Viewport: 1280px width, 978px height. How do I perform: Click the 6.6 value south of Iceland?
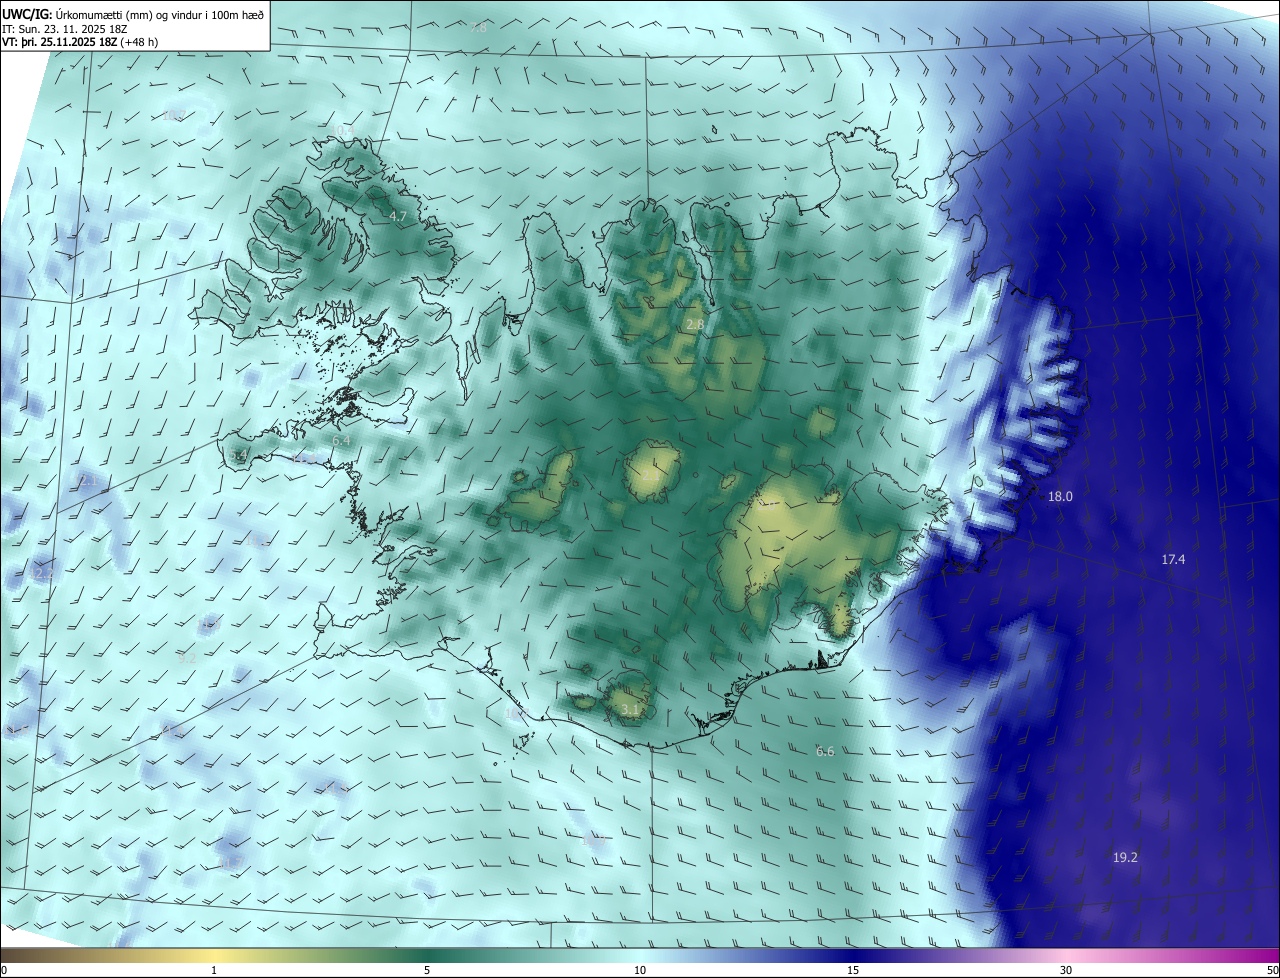pyautogui.click(x=825, y=752)
